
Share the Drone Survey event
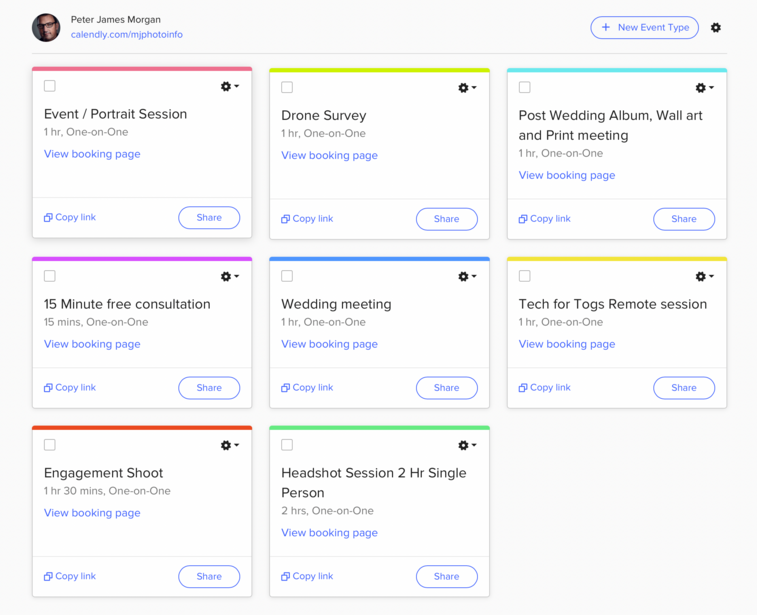click(x=447, y=219)
